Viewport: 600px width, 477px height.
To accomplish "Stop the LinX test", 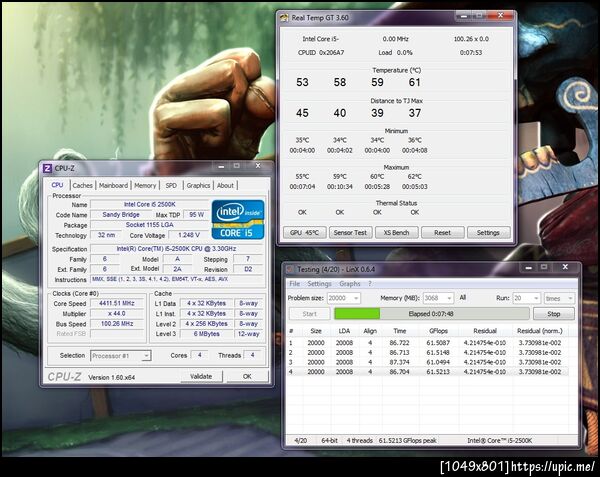I will click(554, 314).
